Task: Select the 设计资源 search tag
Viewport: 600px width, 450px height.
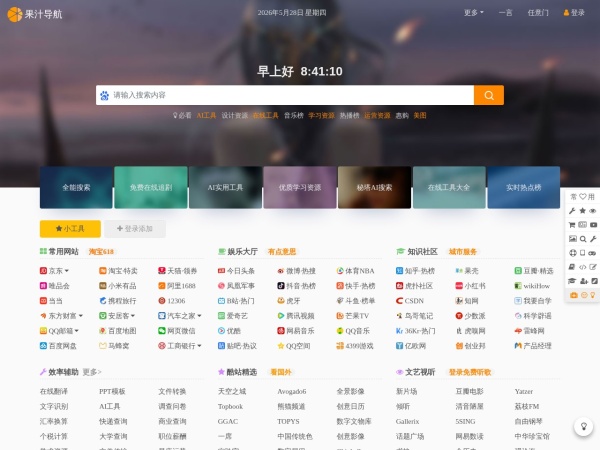Action: click(x=235, y=116)
